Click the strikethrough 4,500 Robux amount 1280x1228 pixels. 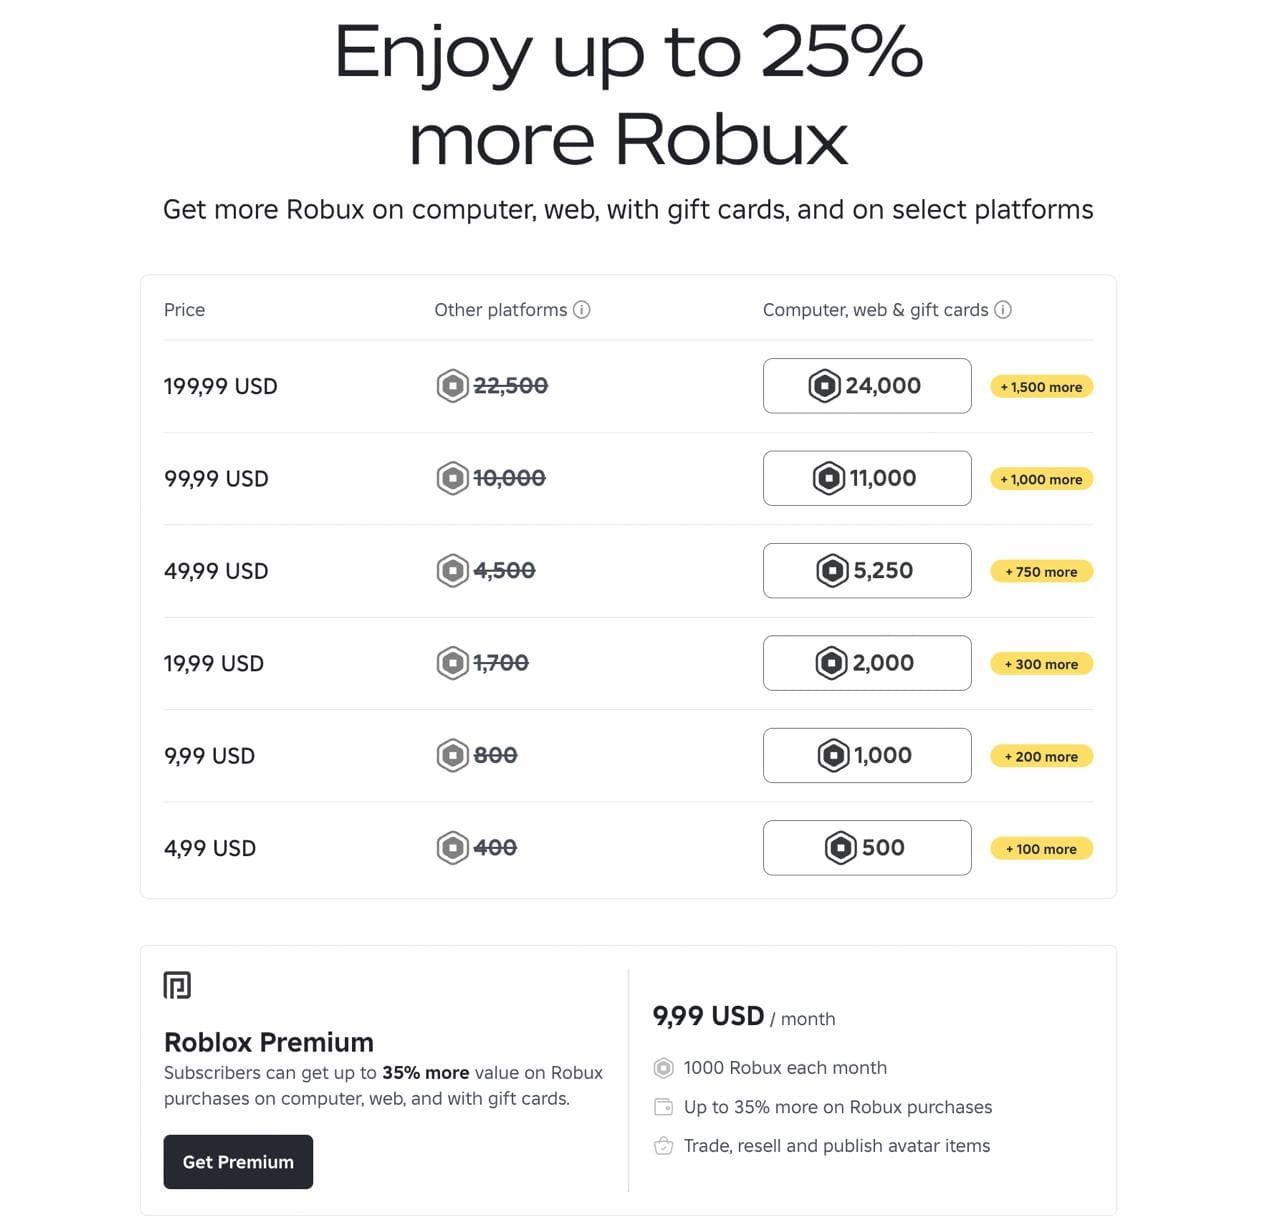[x=504, y=571]
